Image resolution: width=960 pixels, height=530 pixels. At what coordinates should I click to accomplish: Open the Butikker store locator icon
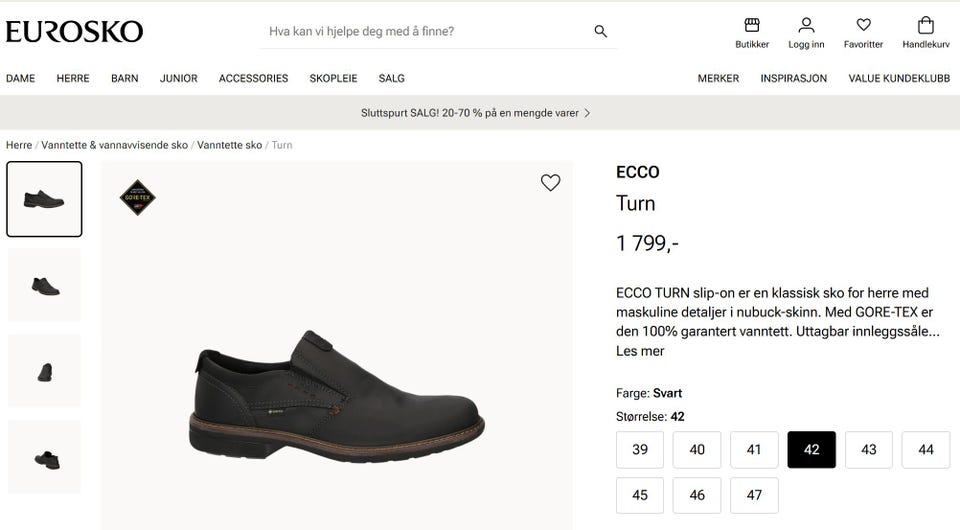tap(752, 26)
